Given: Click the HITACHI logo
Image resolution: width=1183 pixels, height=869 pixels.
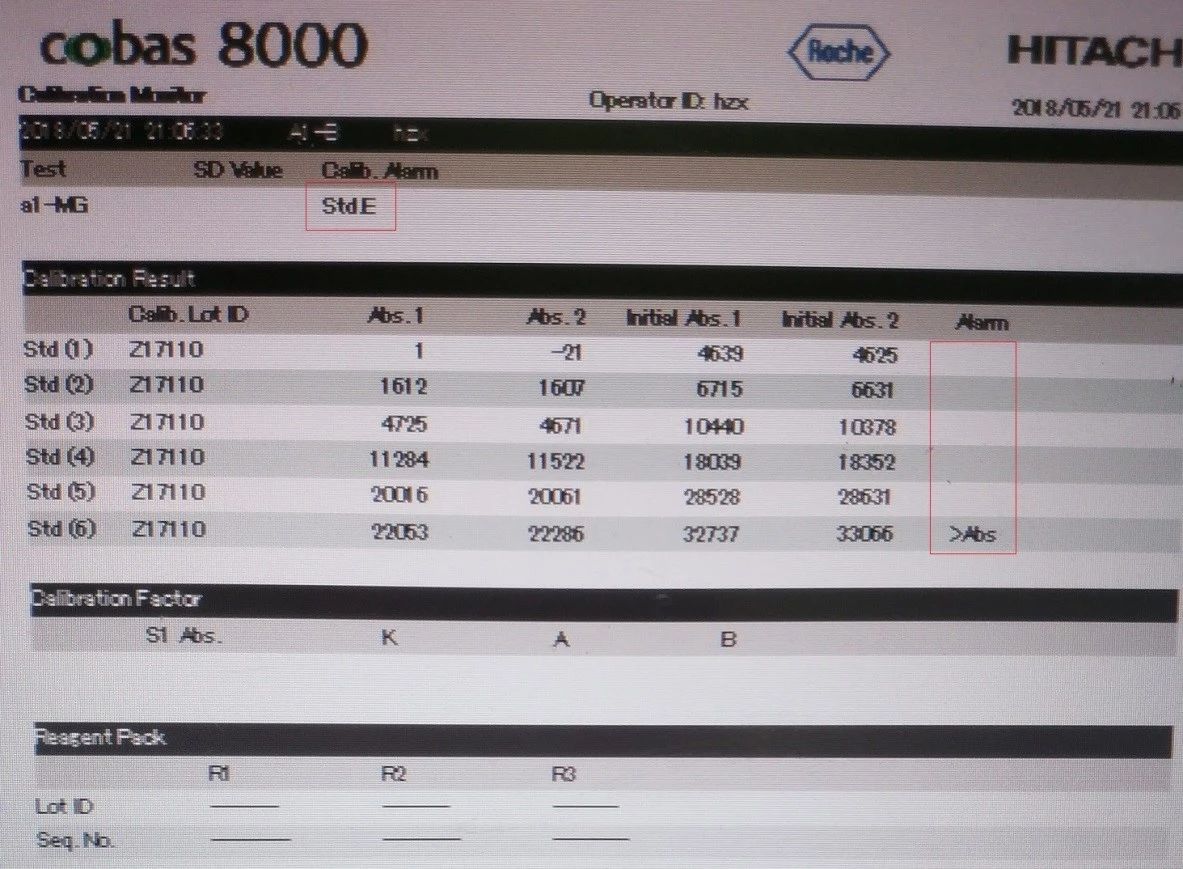Looking at the screenshot, I should [1095, 51].
